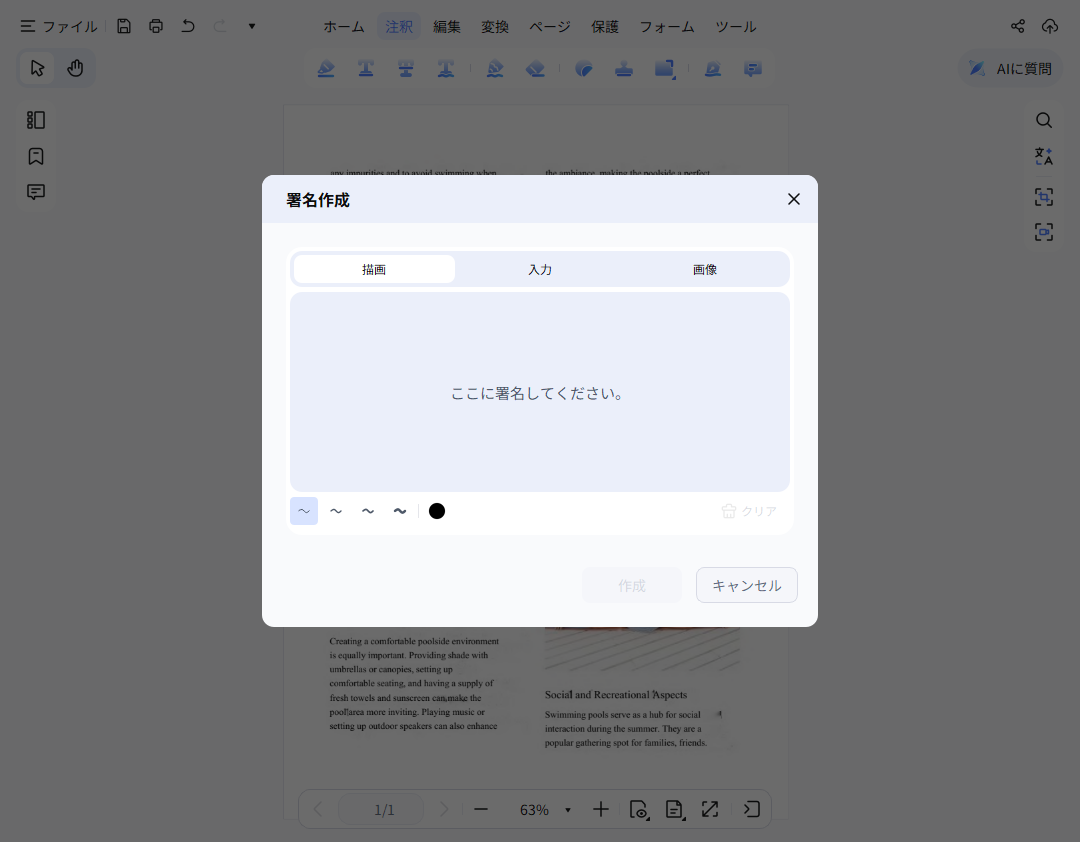Open the 変換 menu
1080x842 pixels.
coord(494,27)
